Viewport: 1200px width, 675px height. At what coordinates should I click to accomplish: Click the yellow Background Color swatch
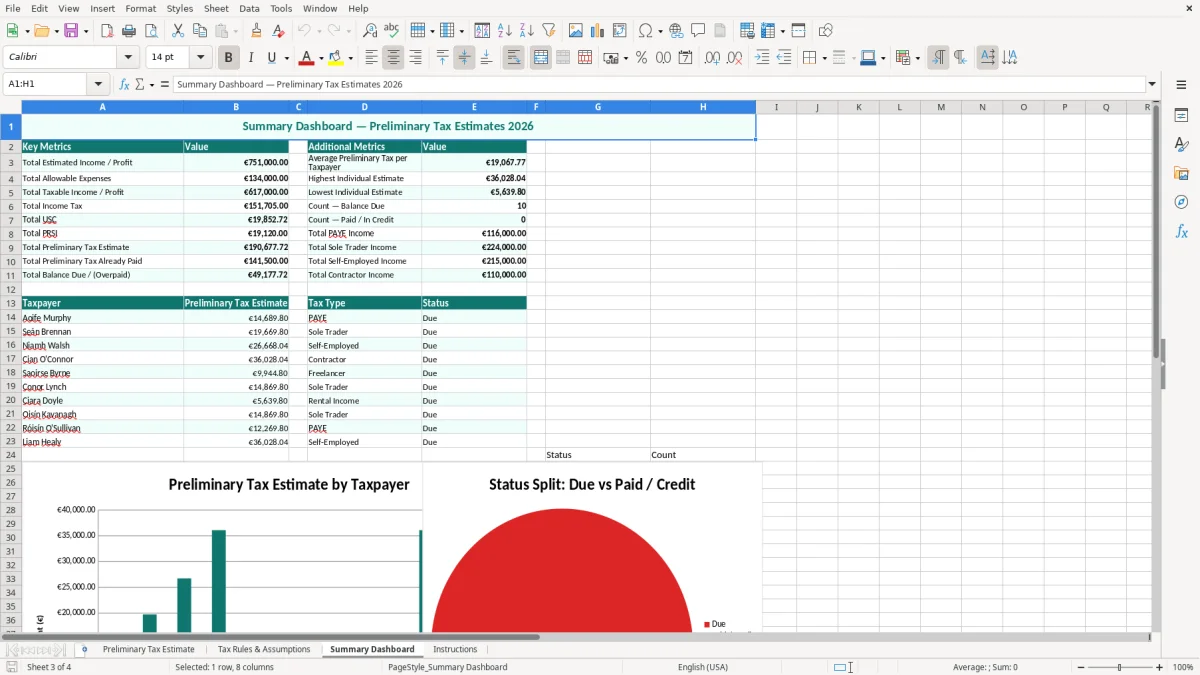(x=335, y=58)
